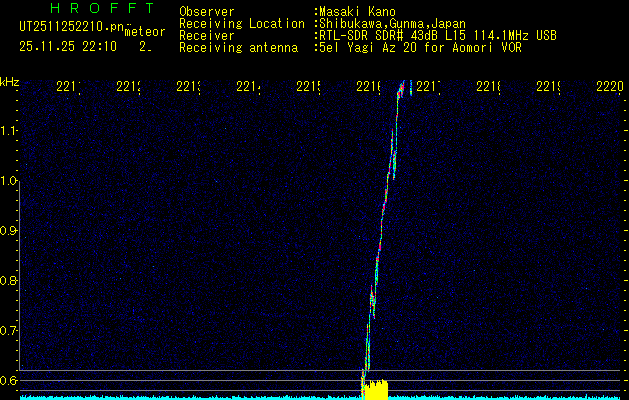Click the 25.11.25 22:10 date stamp
Screen dimensions: 629x400
[67, 46]
